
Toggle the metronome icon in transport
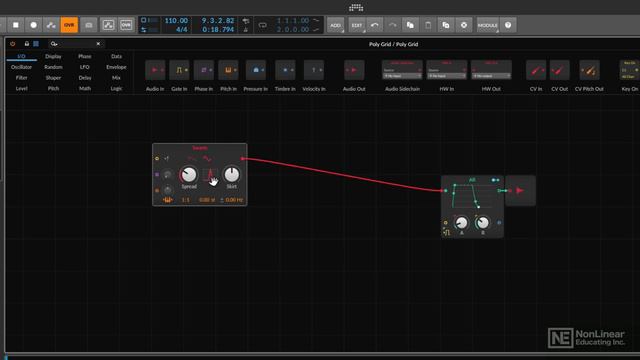(x=245, y=29)
